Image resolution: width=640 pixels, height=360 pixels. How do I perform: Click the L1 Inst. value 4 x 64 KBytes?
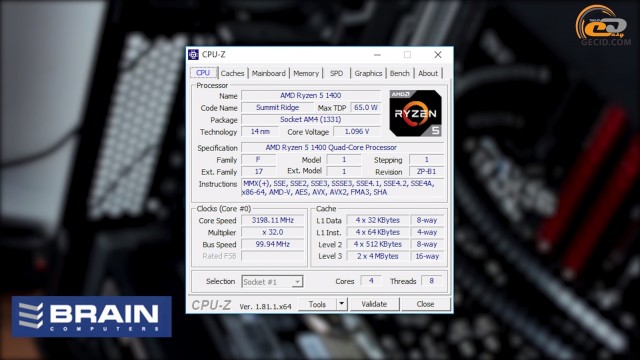pyautogui.click(x=378, y=232)
